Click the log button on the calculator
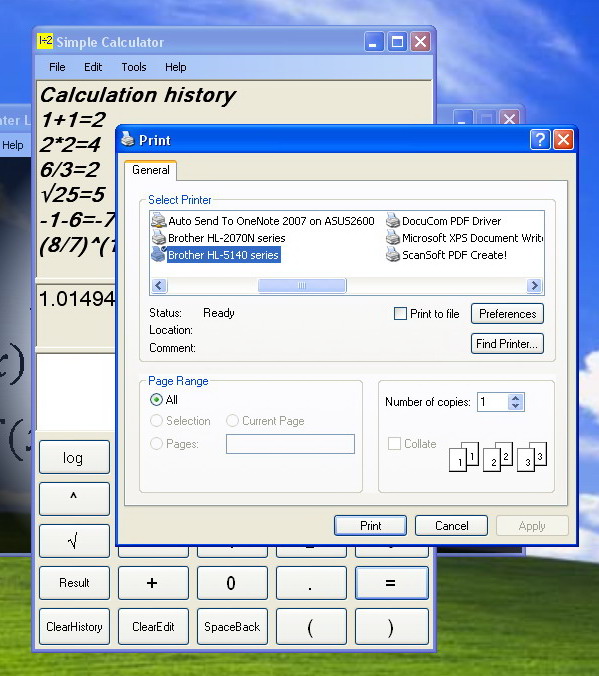This screenshot has width=599, height=676. pyautogui.click(x=74, y=457)
